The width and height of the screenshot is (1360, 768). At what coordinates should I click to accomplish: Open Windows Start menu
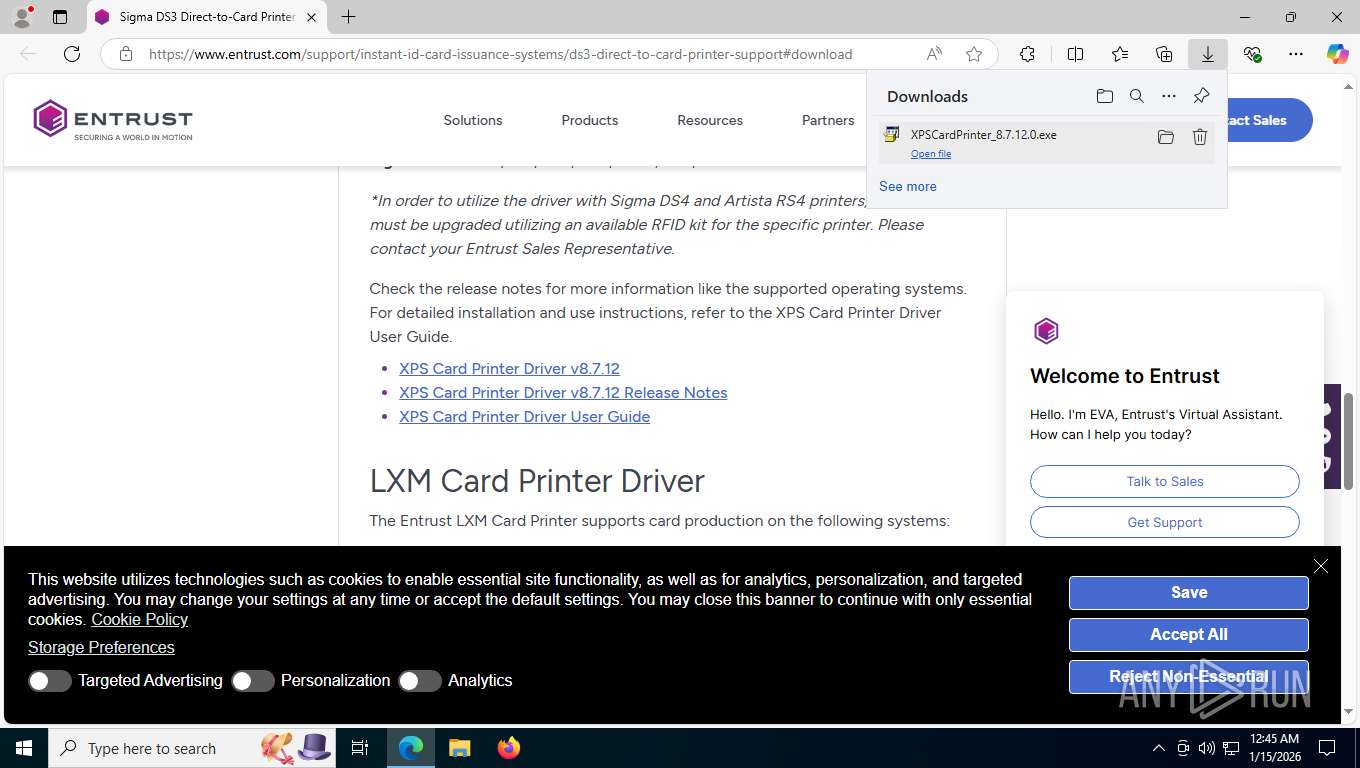(x=23, y=748)
